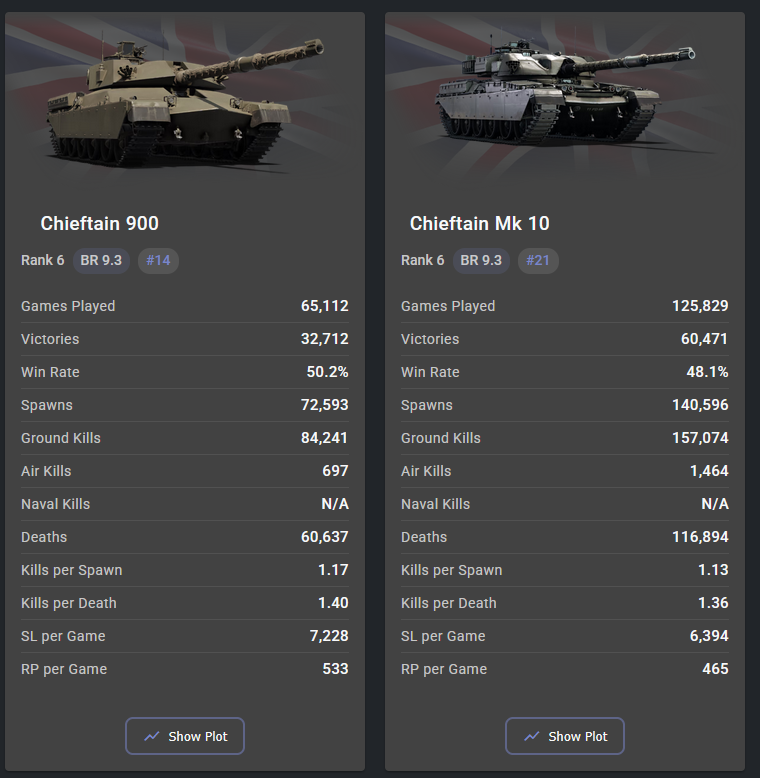
Task: Click Ground Kills value 157,074
Action: [x=700, y=438]
